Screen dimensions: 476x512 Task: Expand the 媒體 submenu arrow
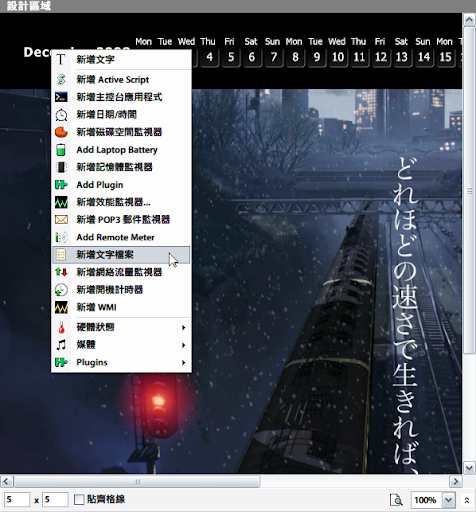click(x=183, y=345)
